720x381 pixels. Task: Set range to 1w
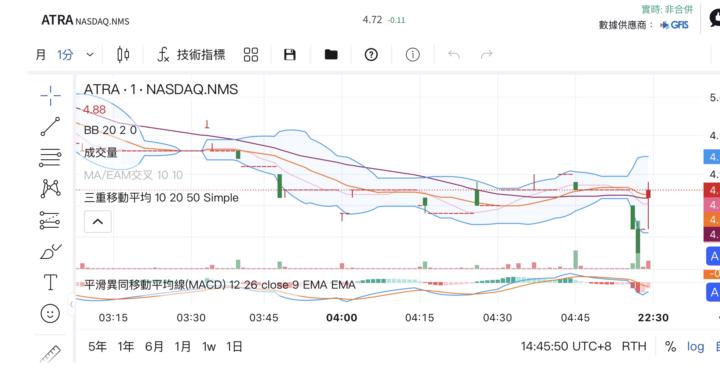(x=209, y=347)
